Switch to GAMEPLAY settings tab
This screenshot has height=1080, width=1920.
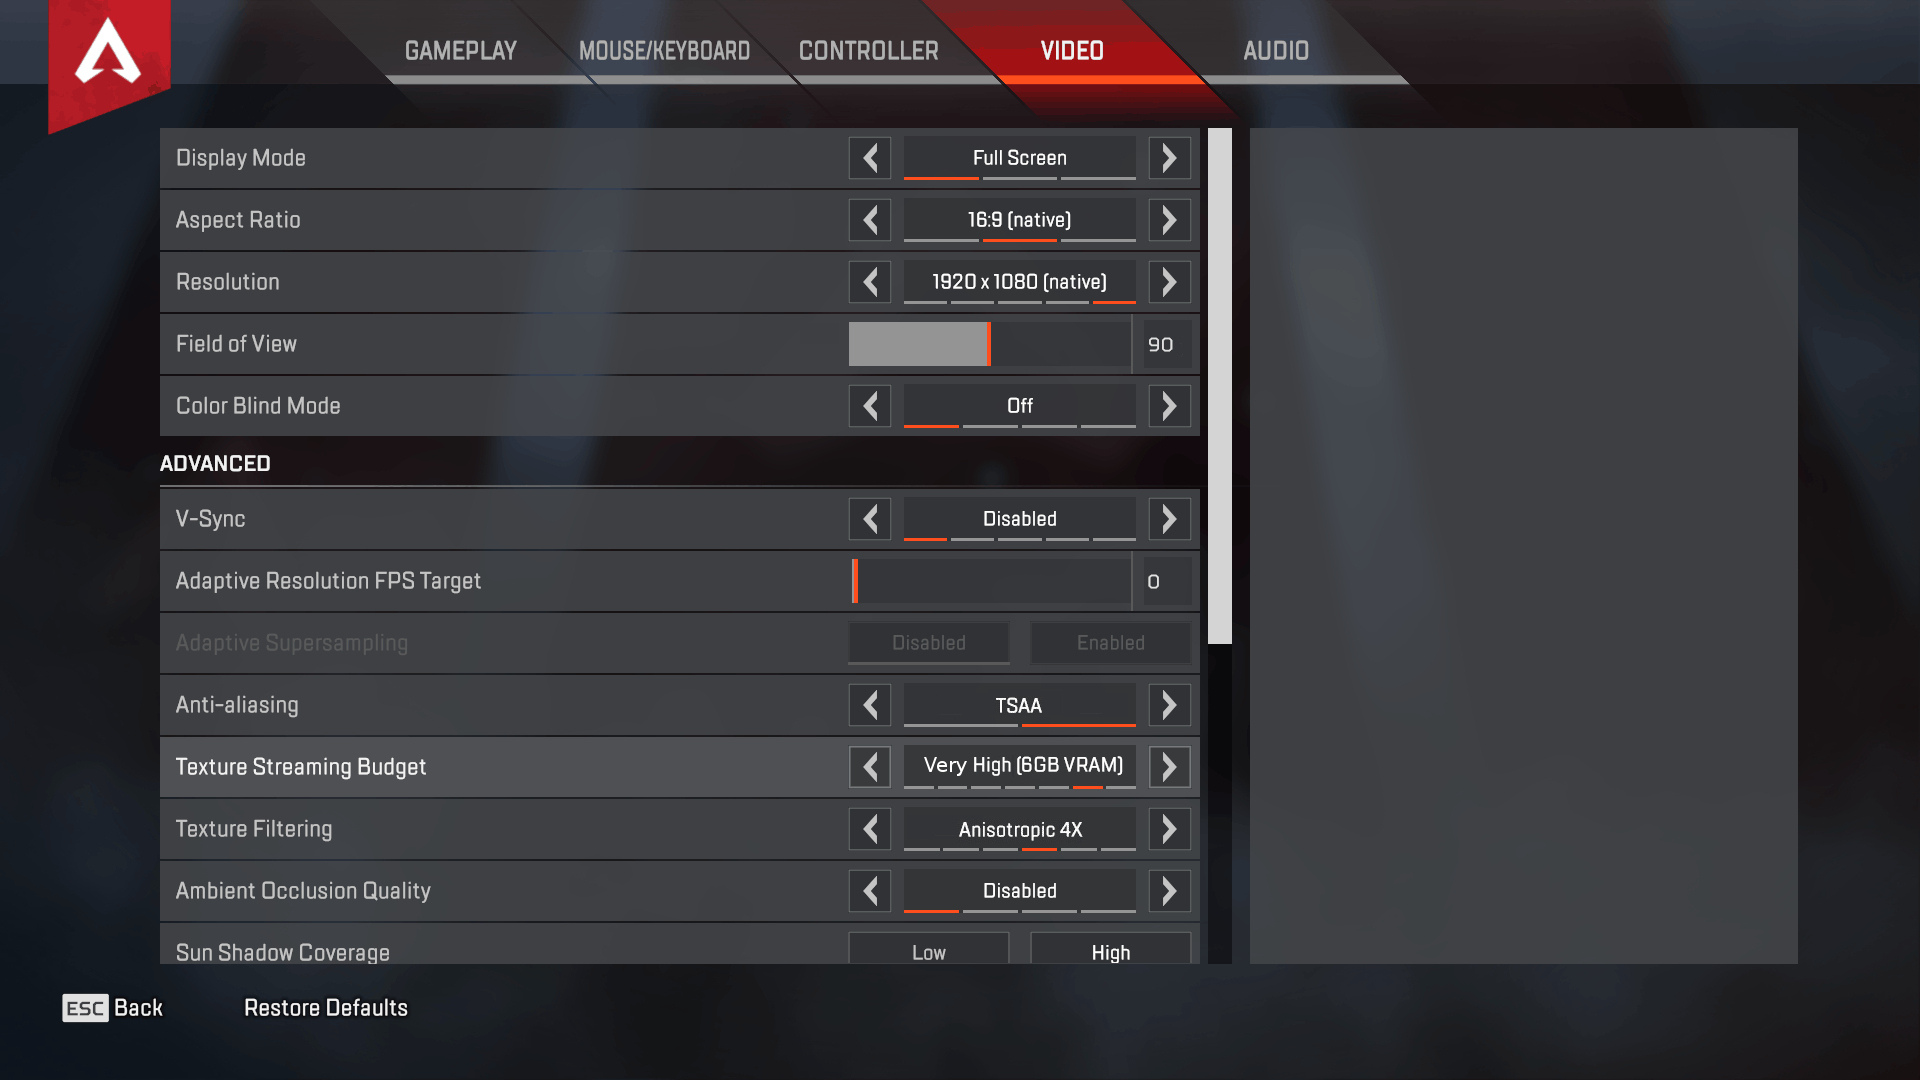463,51
